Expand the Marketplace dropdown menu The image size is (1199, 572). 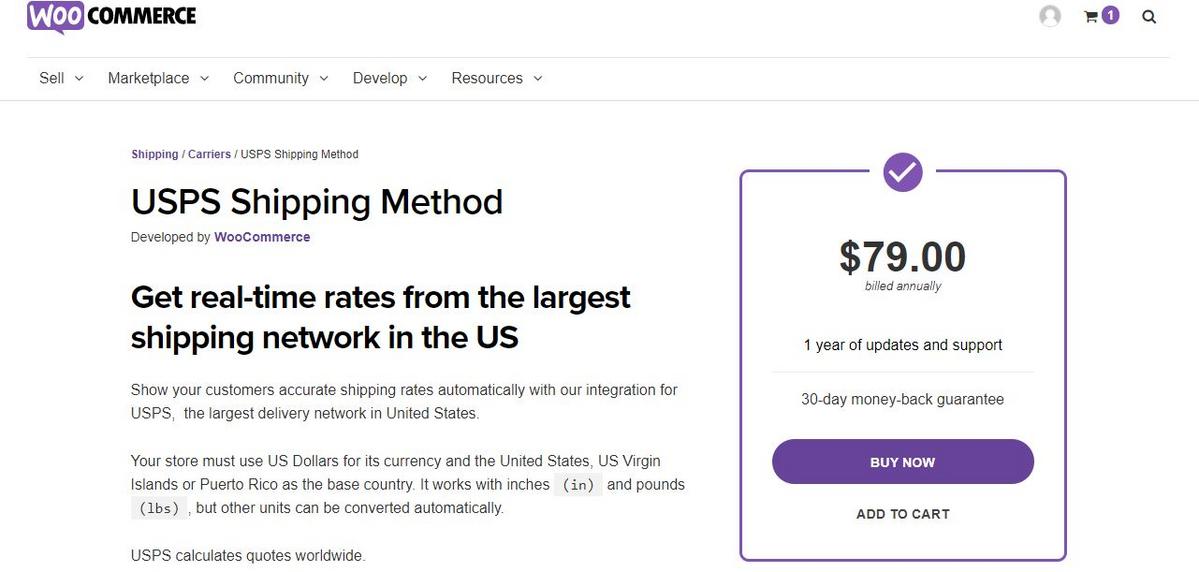(158, 78)
